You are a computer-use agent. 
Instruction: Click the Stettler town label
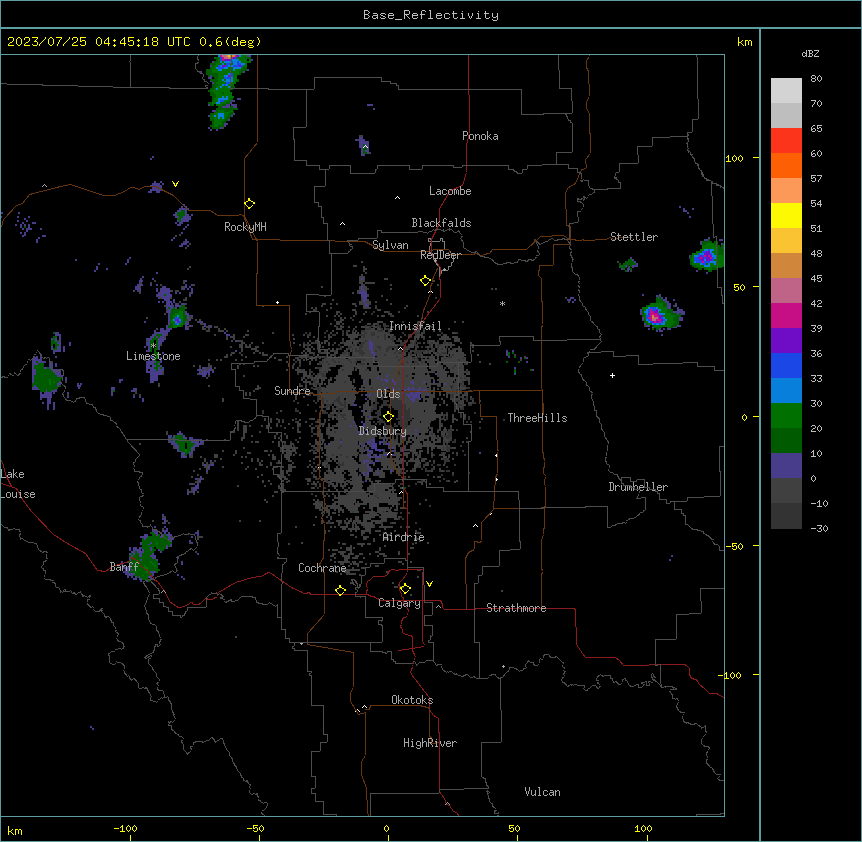pos(634,237)
